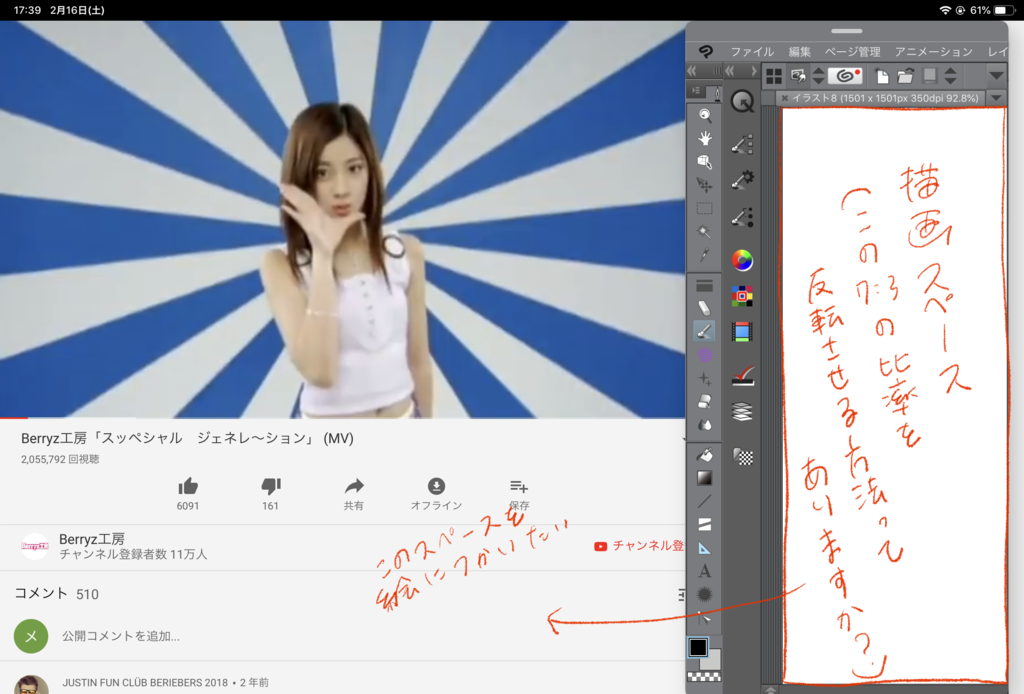
Task: Open the Brush Size palette icon
Action: pyautogui.click(x=743, y=217)
